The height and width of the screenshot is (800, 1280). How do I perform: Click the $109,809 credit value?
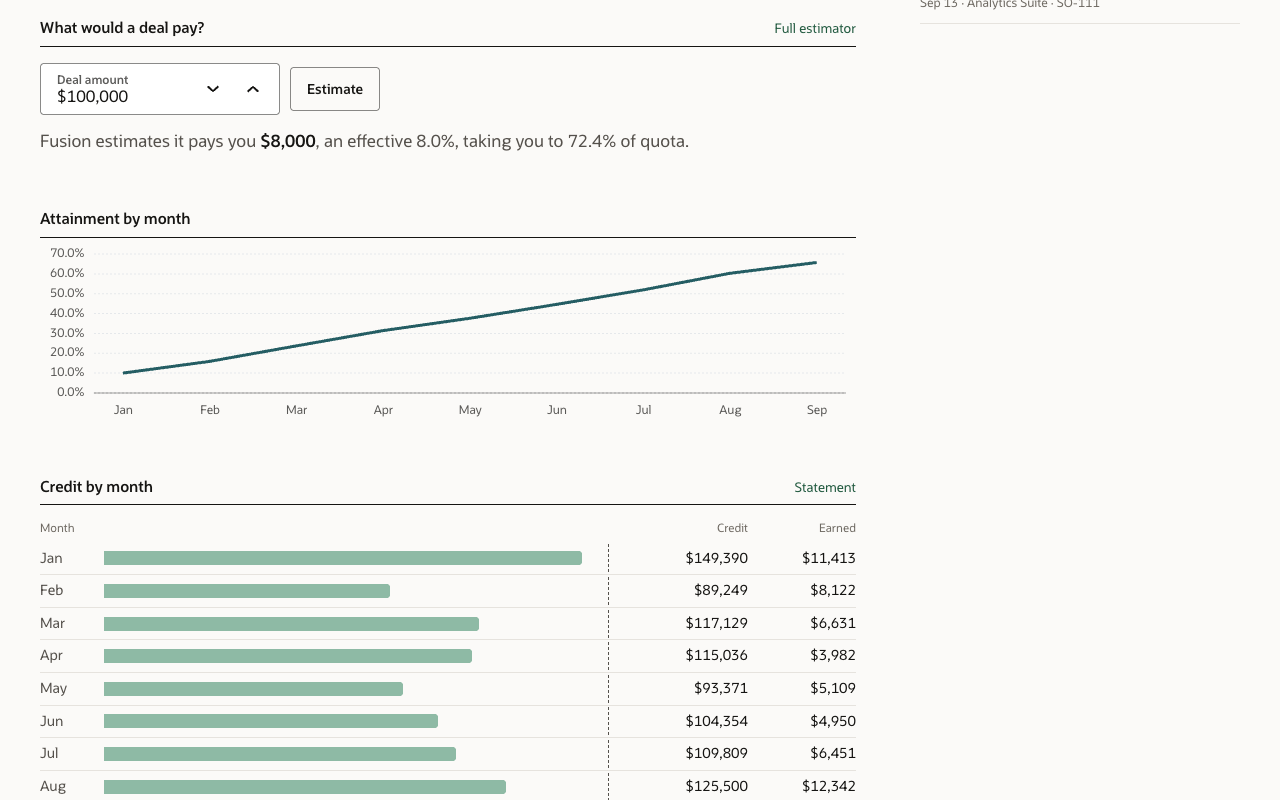pos(716,753)
